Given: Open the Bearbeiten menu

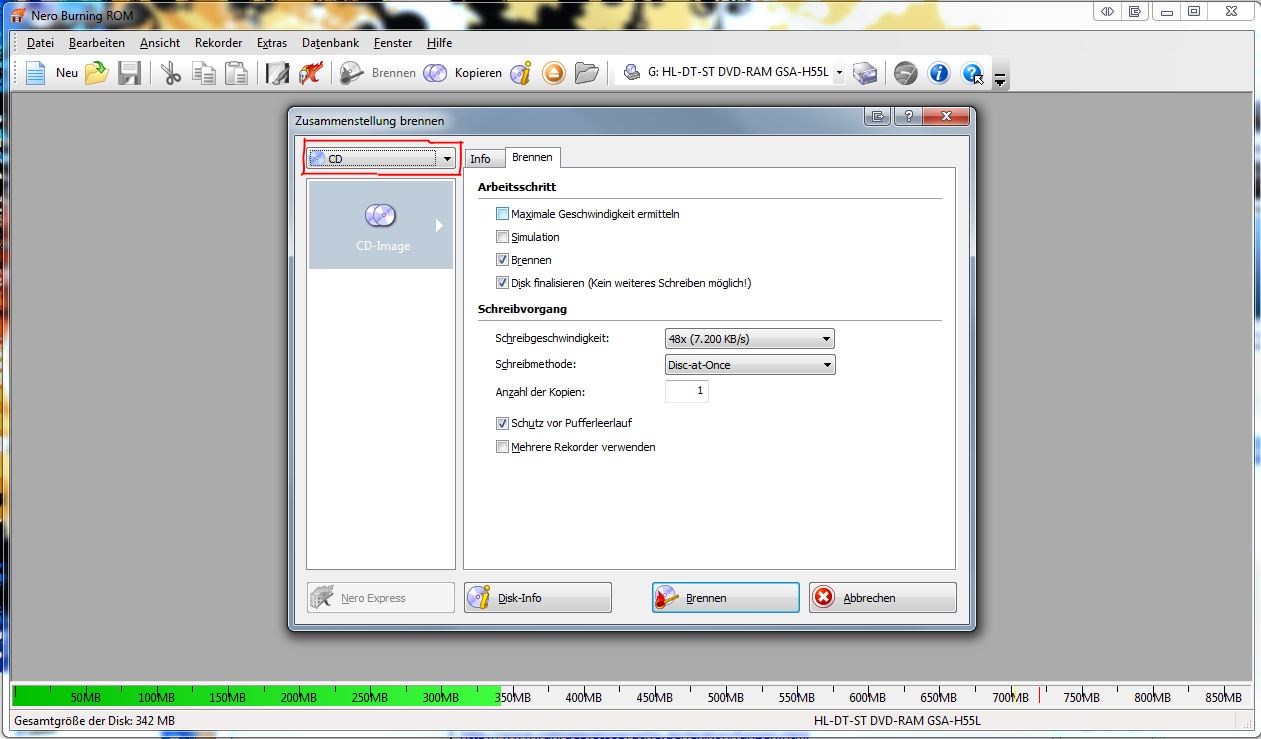Looking at the screenshot, I should point(97,43).
